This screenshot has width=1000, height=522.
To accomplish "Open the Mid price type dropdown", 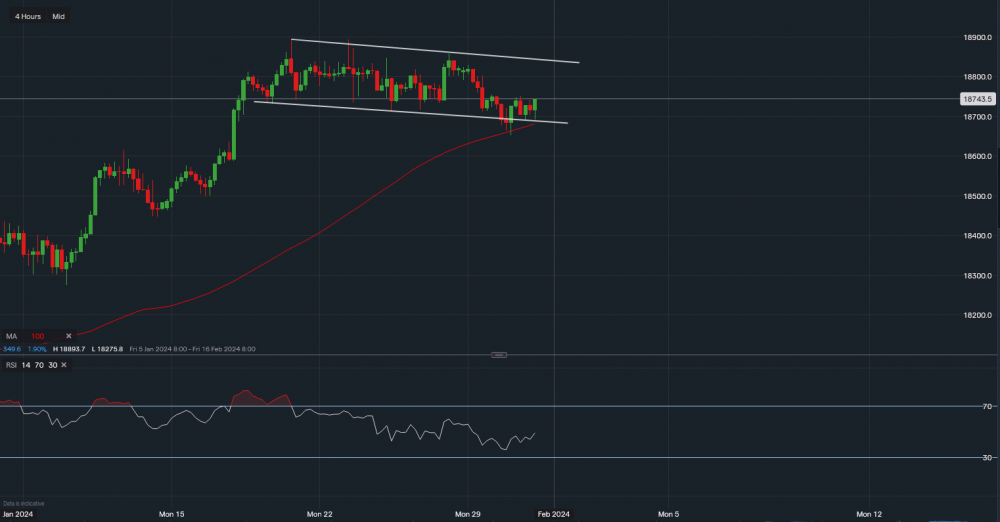I will (59, 17).
